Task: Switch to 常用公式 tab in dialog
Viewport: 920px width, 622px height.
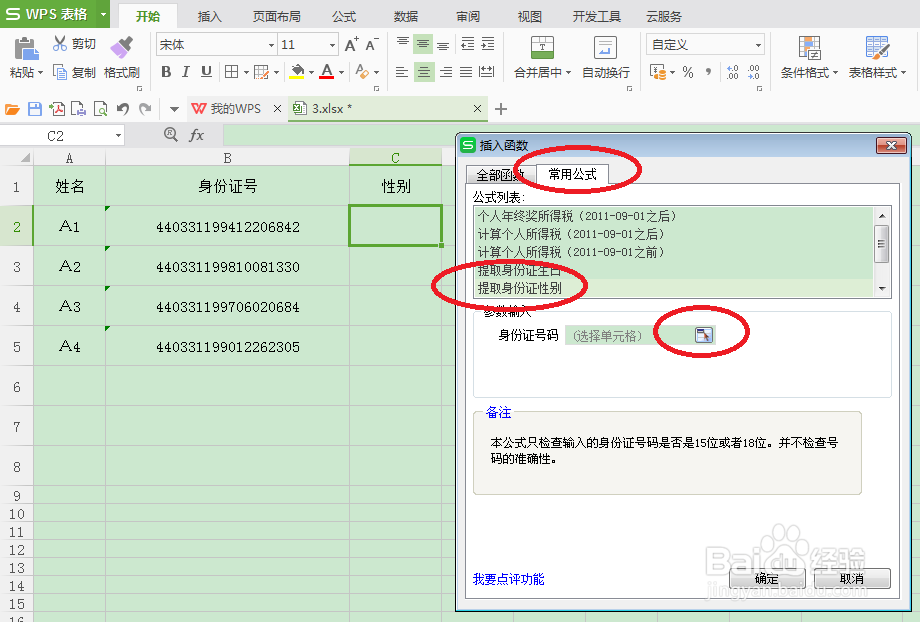Action: coord(572,174)
